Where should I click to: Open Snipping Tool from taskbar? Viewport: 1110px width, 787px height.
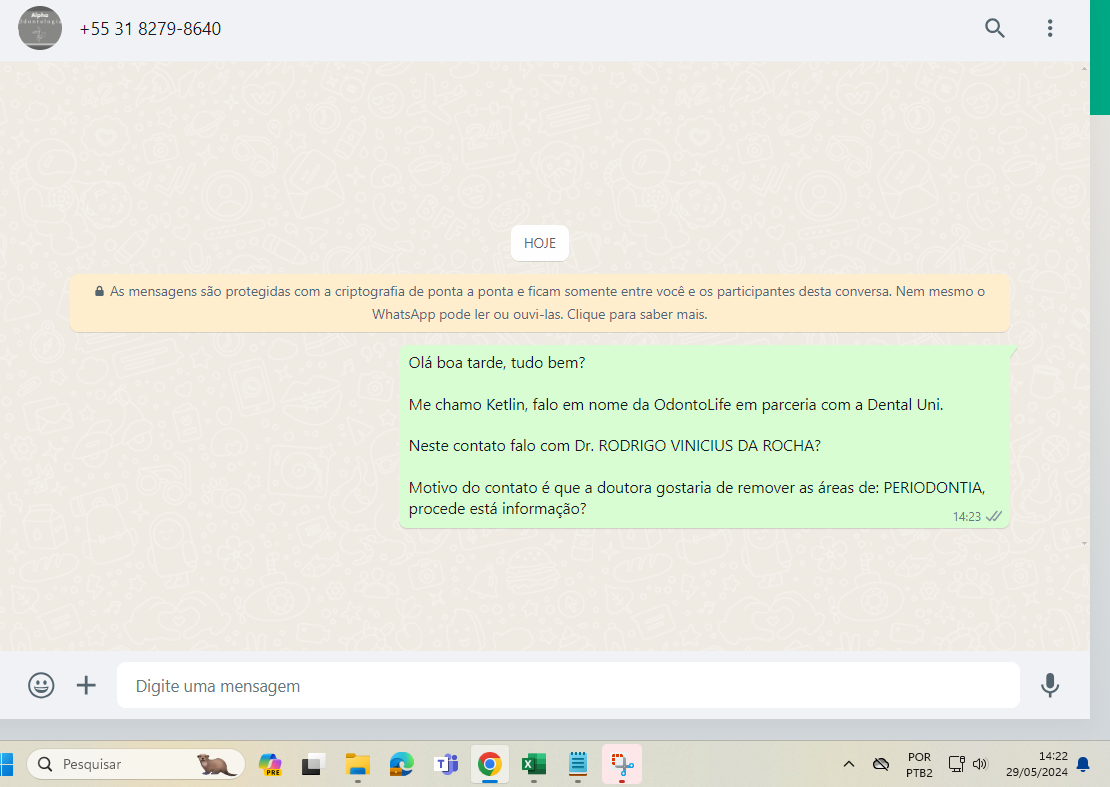[x=622, y=764]
